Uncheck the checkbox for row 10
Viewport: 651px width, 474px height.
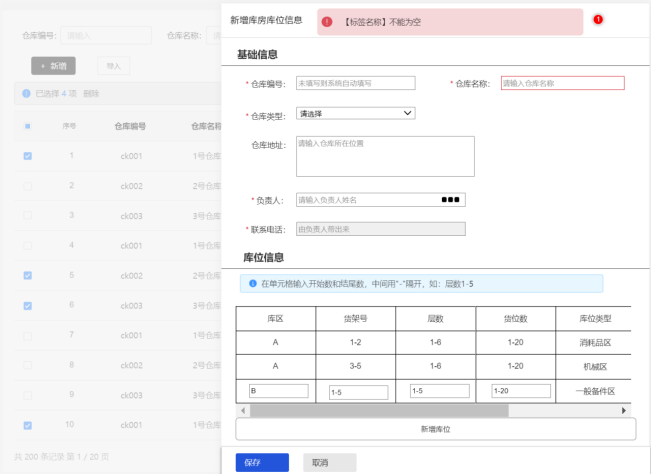(27, 425)
